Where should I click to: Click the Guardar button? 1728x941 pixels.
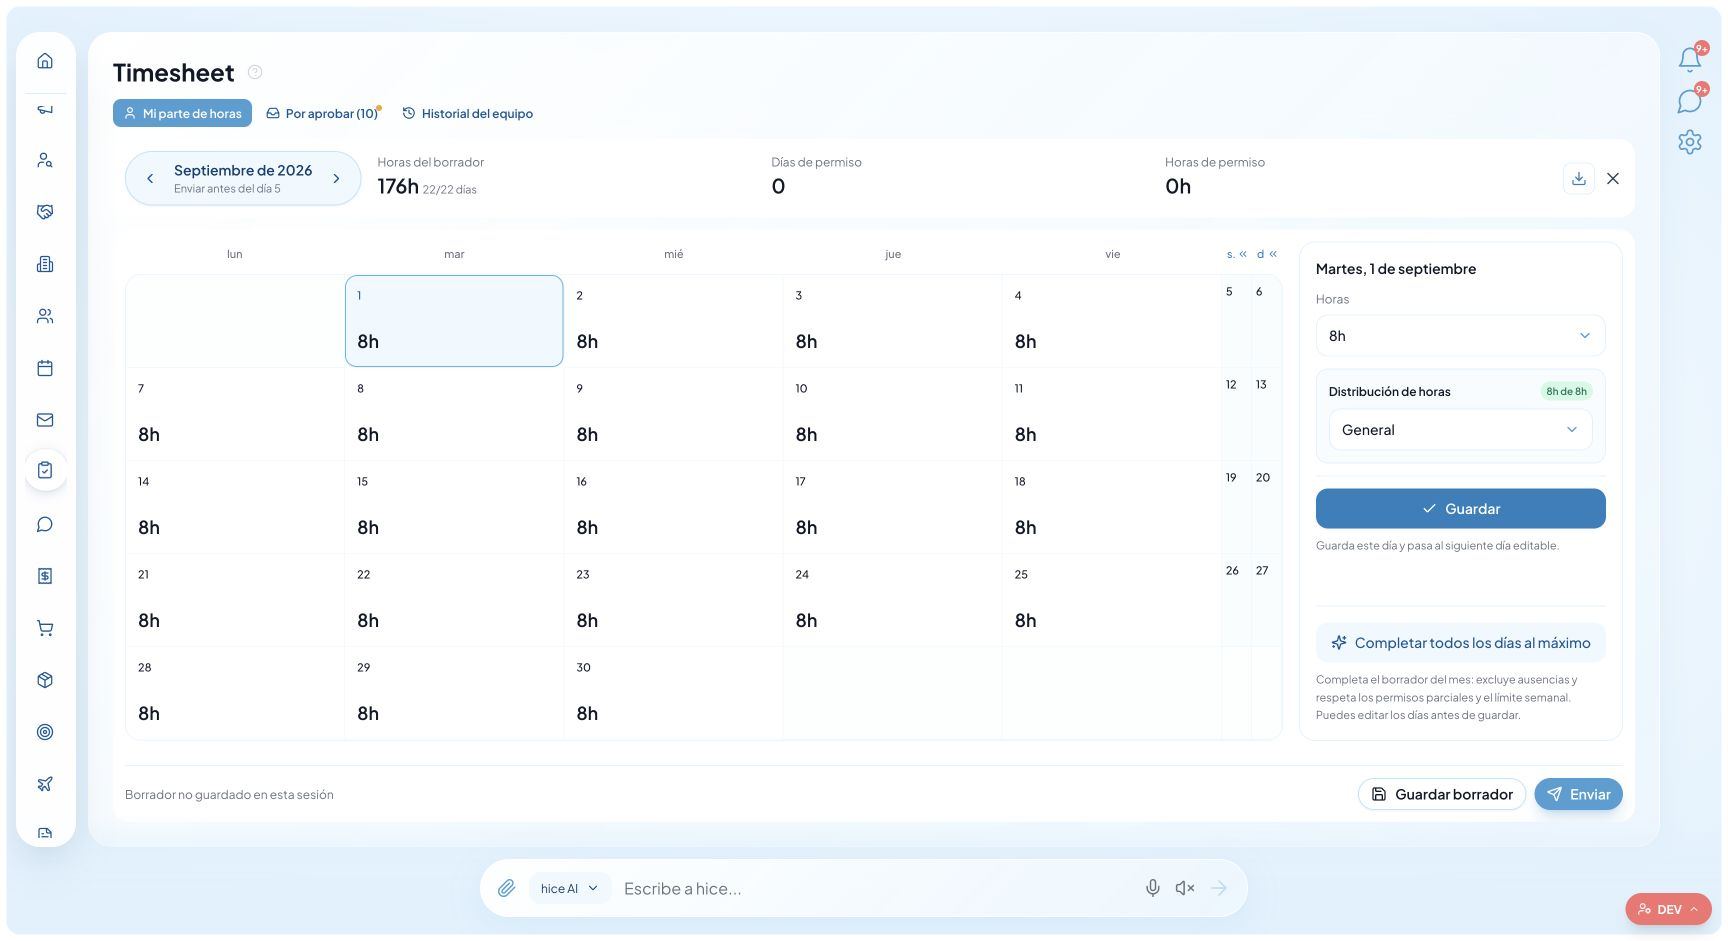(1460, 508)
